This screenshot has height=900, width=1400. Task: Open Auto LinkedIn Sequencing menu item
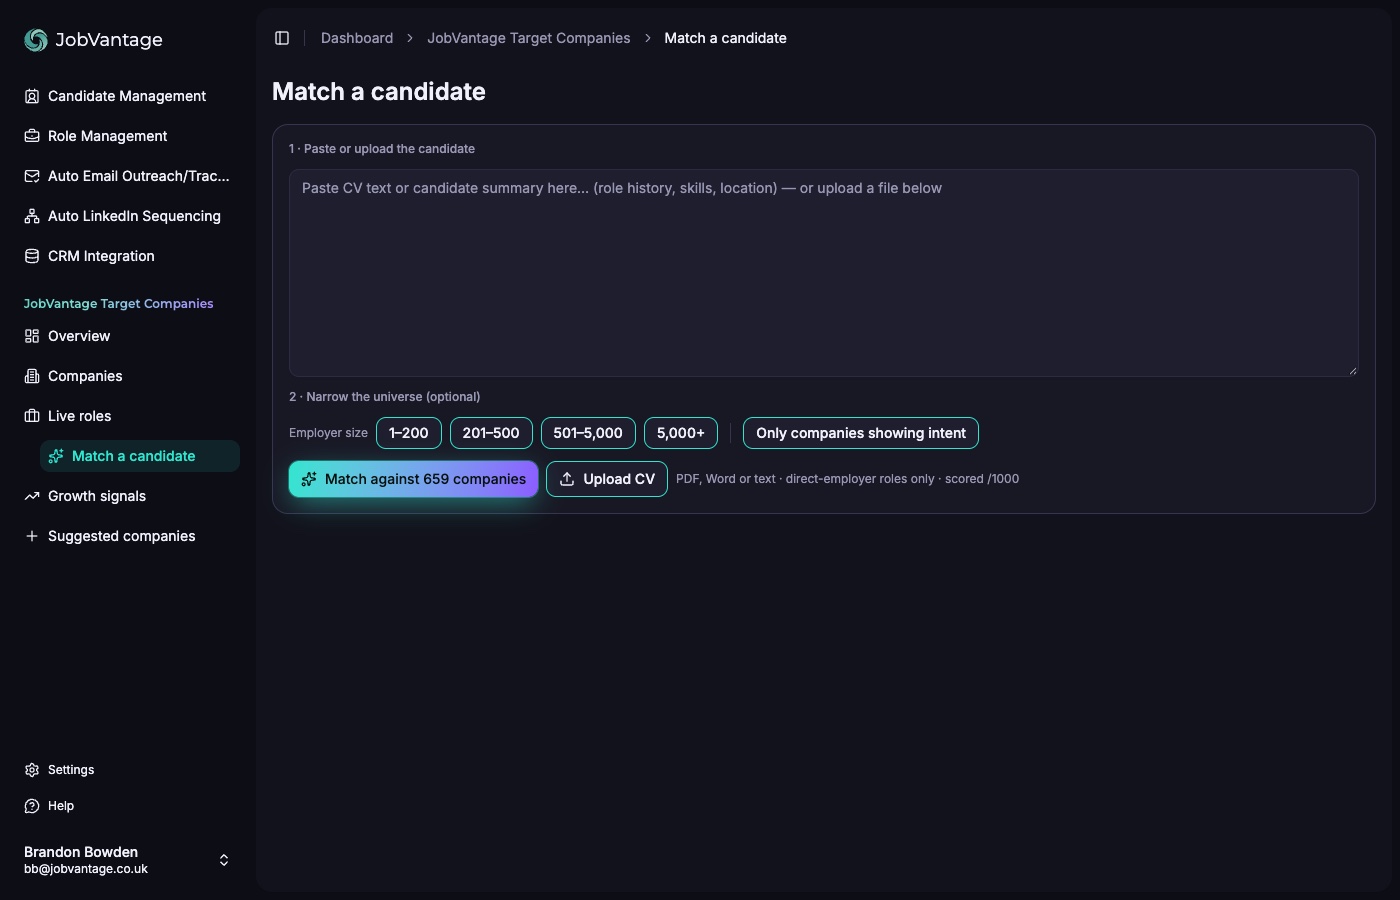pos(128,216)
